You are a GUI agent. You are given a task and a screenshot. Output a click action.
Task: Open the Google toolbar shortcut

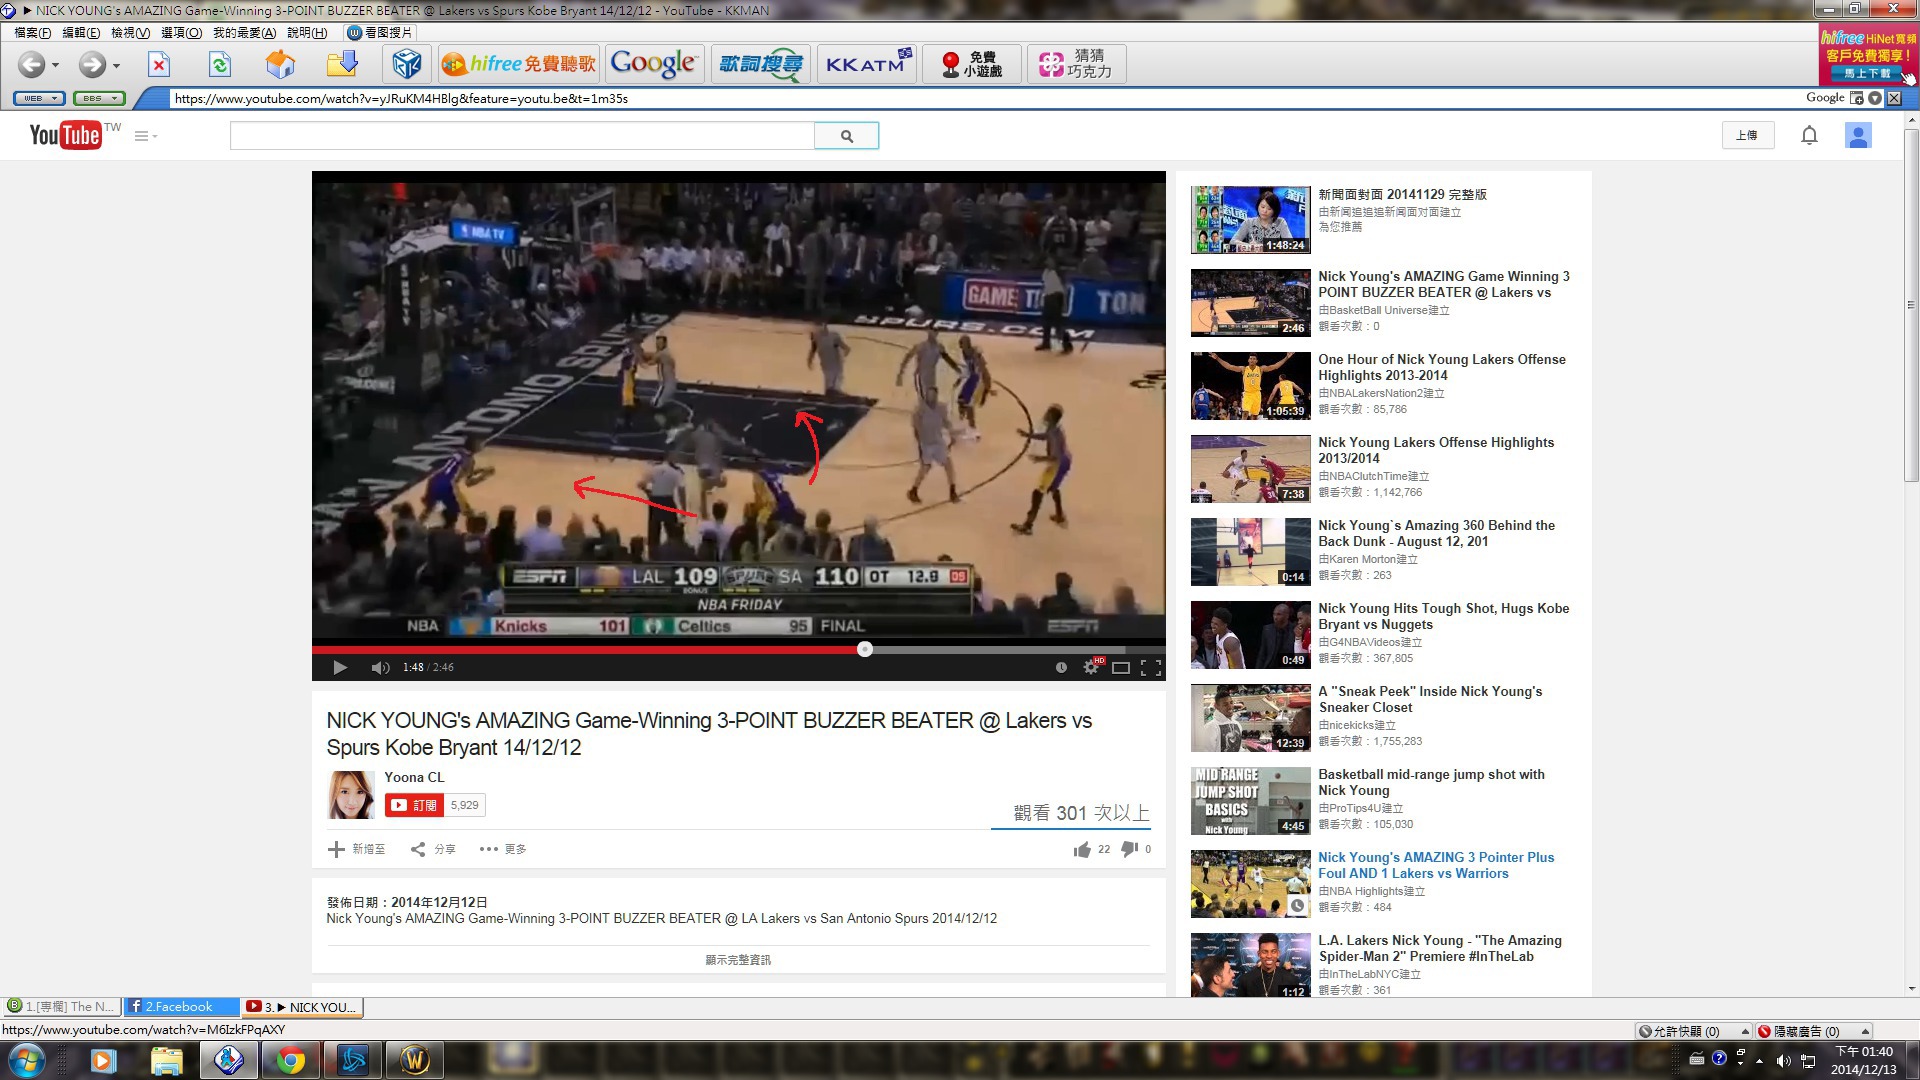pos(654,64)
